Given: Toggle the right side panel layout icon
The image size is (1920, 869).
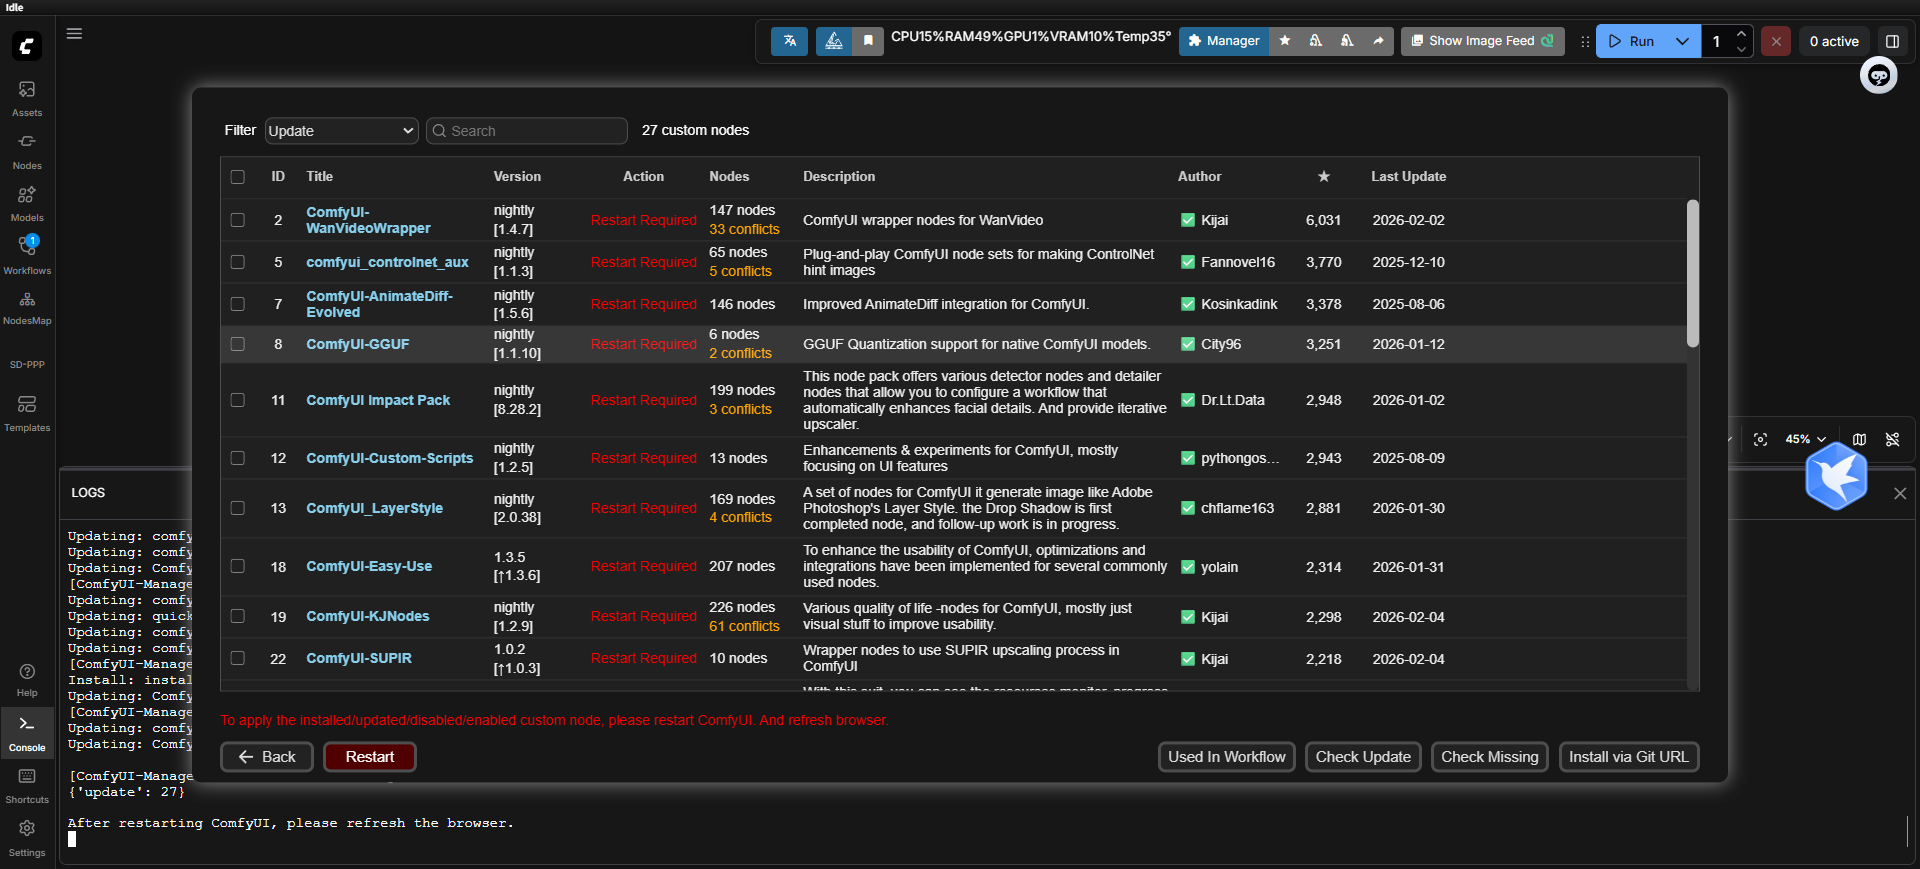Looking at the screenshot, I should [x=1892, y=41].
